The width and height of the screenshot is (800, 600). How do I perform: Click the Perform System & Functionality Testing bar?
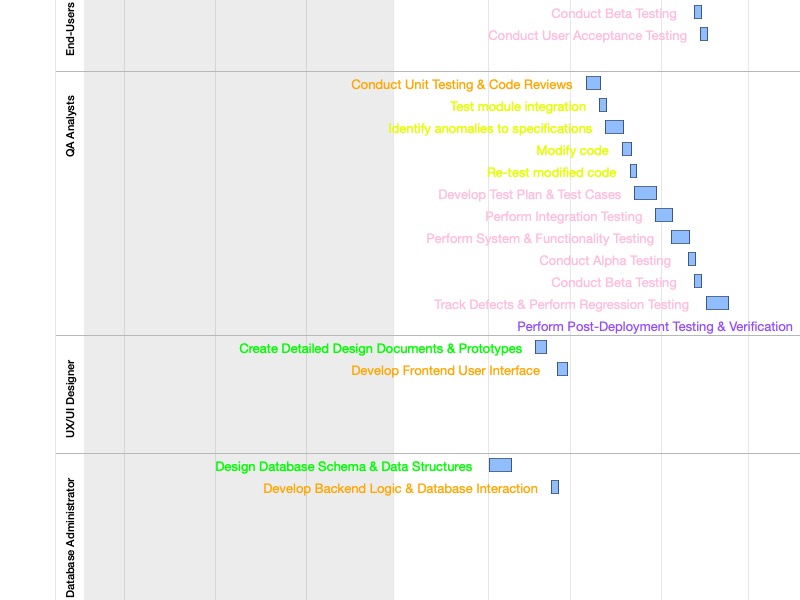[680, 237]
